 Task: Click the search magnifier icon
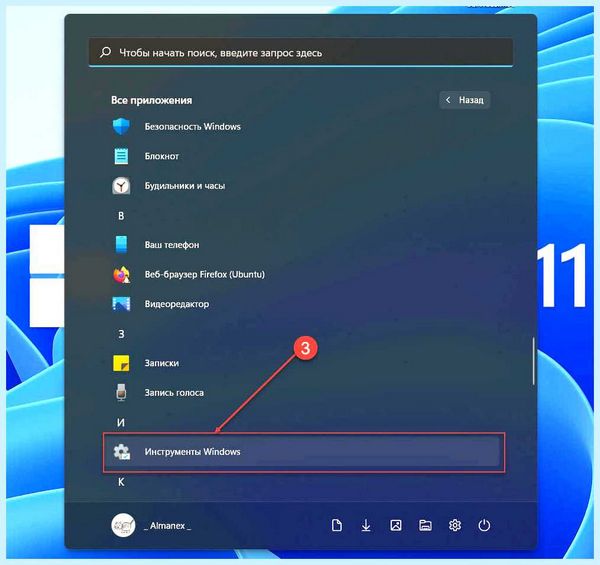(105, 52)
